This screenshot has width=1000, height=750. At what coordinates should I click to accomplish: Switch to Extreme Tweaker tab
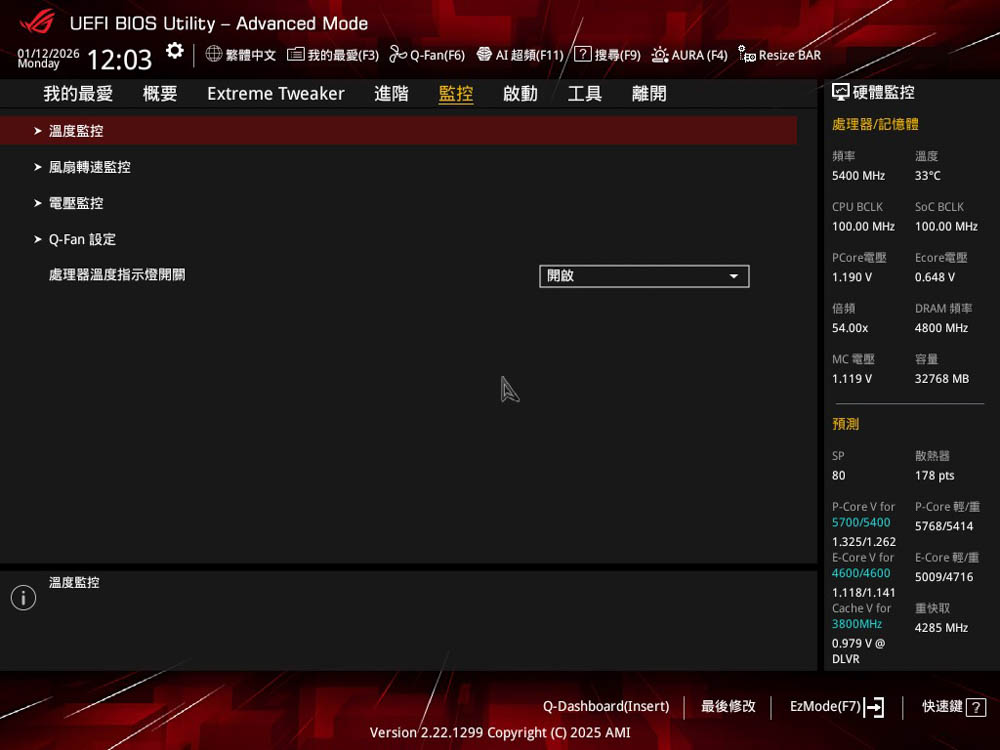tap(275, 93)
